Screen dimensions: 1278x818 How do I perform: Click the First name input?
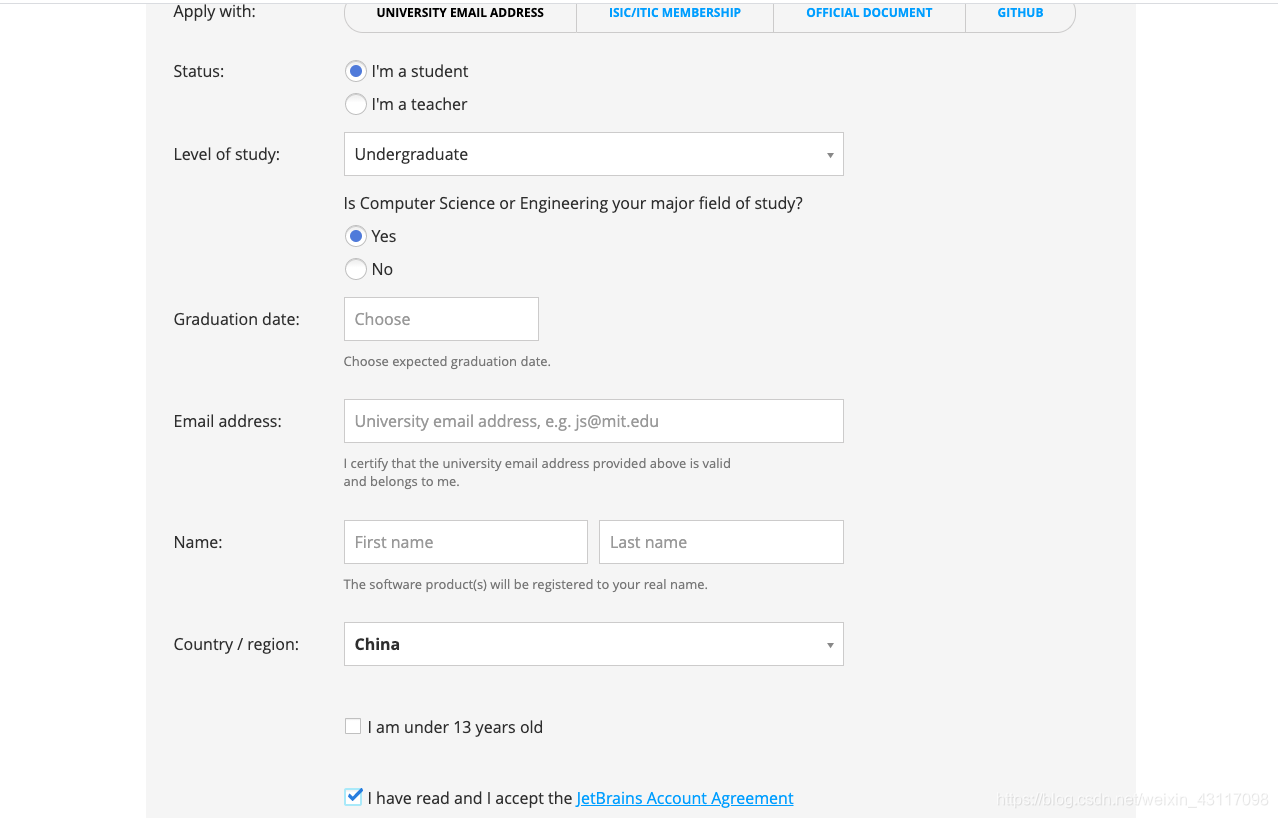pos(465,542)
